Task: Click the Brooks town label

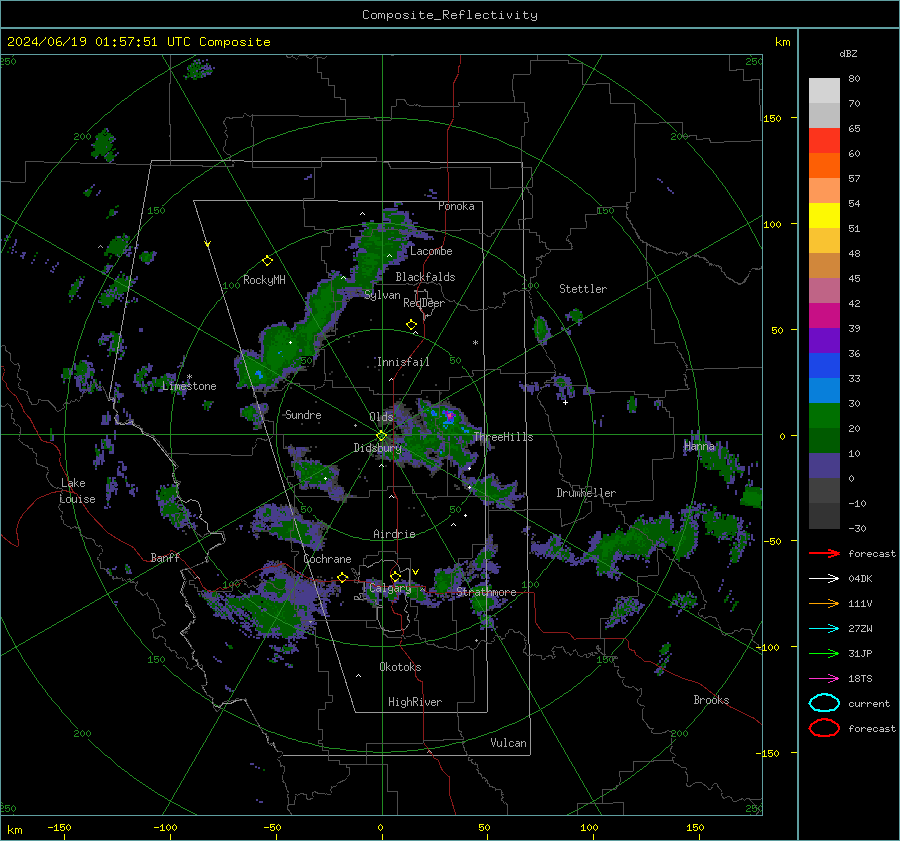Action: [711, 700]
